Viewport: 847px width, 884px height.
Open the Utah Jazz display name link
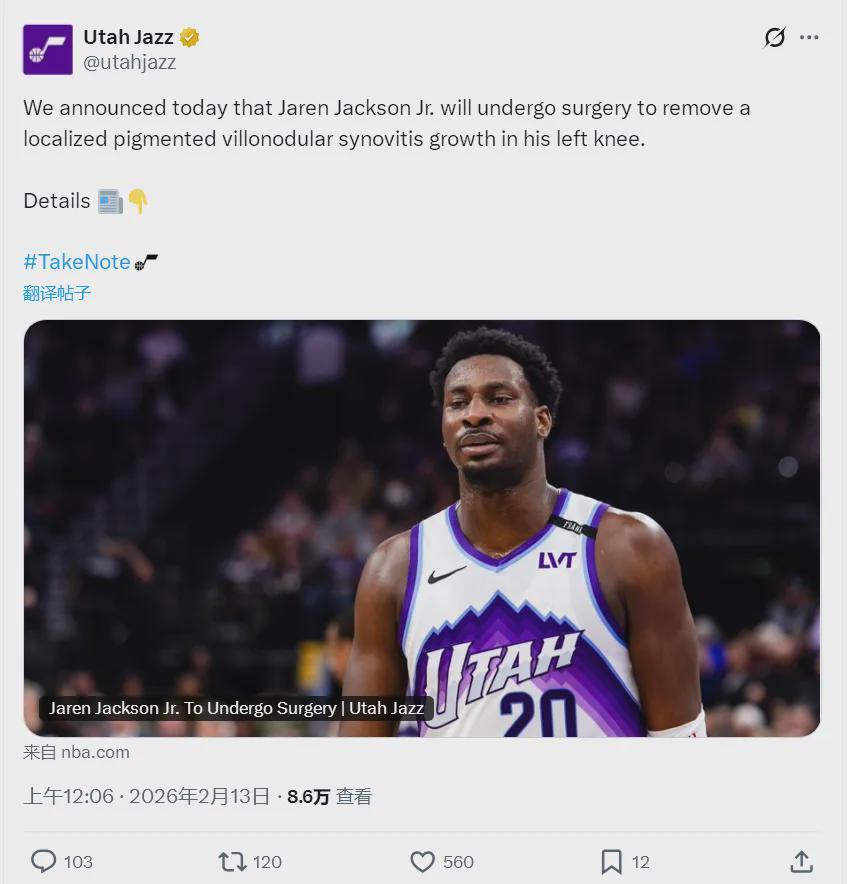pos(128,37)
